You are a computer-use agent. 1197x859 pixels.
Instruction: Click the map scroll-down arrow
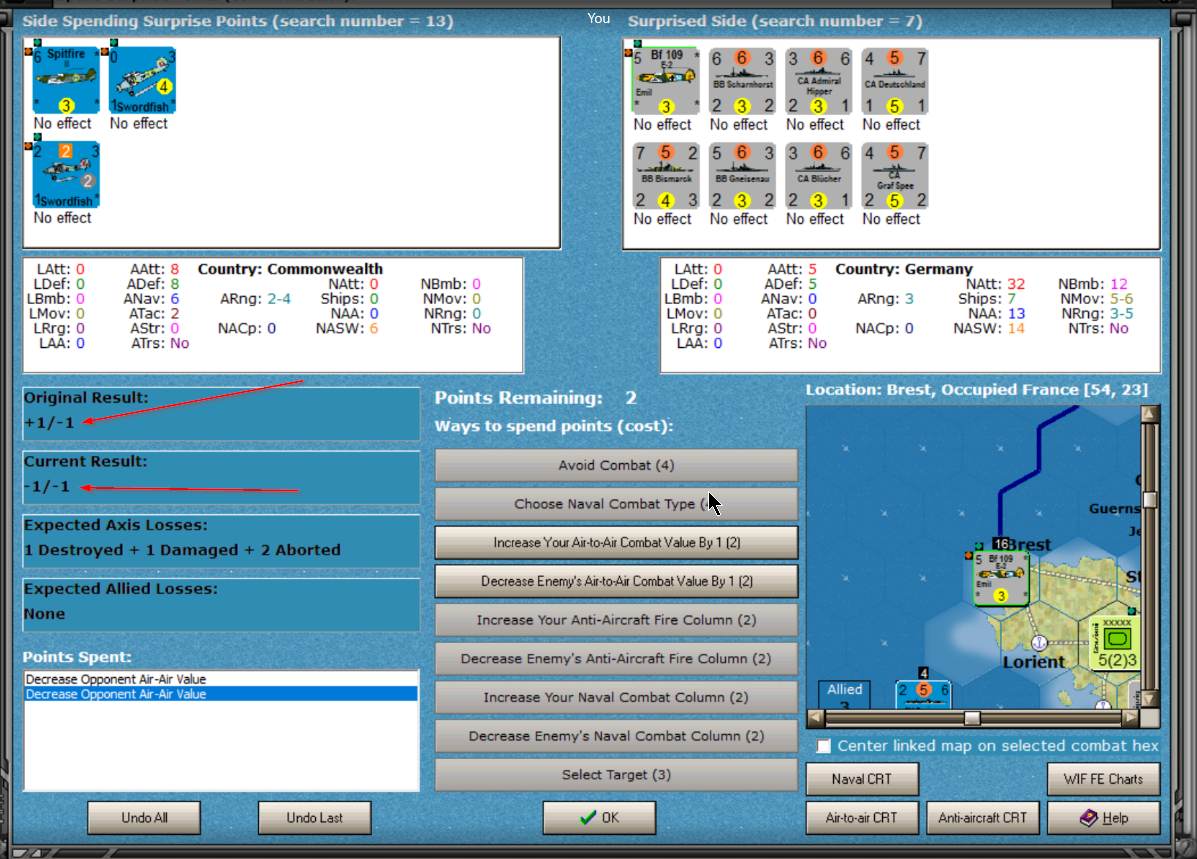pos(1150,698)
